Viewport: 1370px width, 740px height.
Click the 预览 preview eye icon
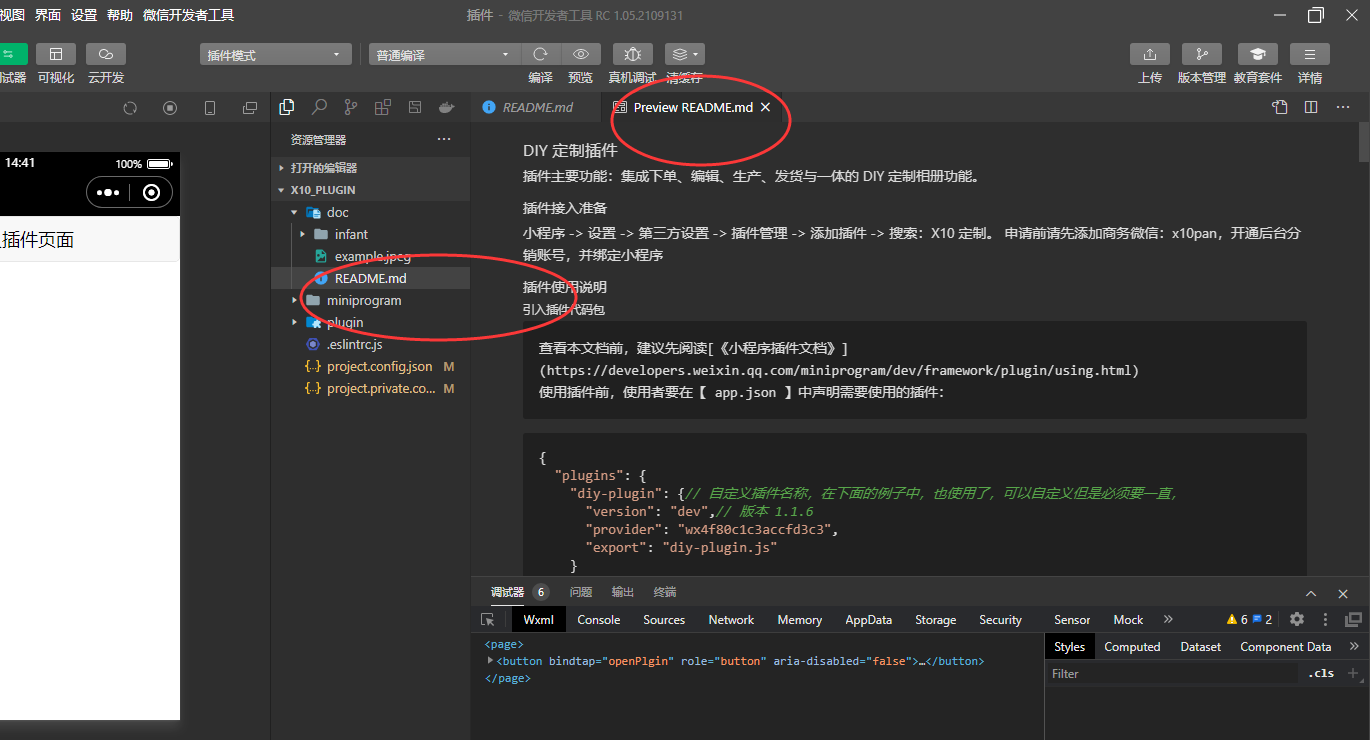[581, 54]
